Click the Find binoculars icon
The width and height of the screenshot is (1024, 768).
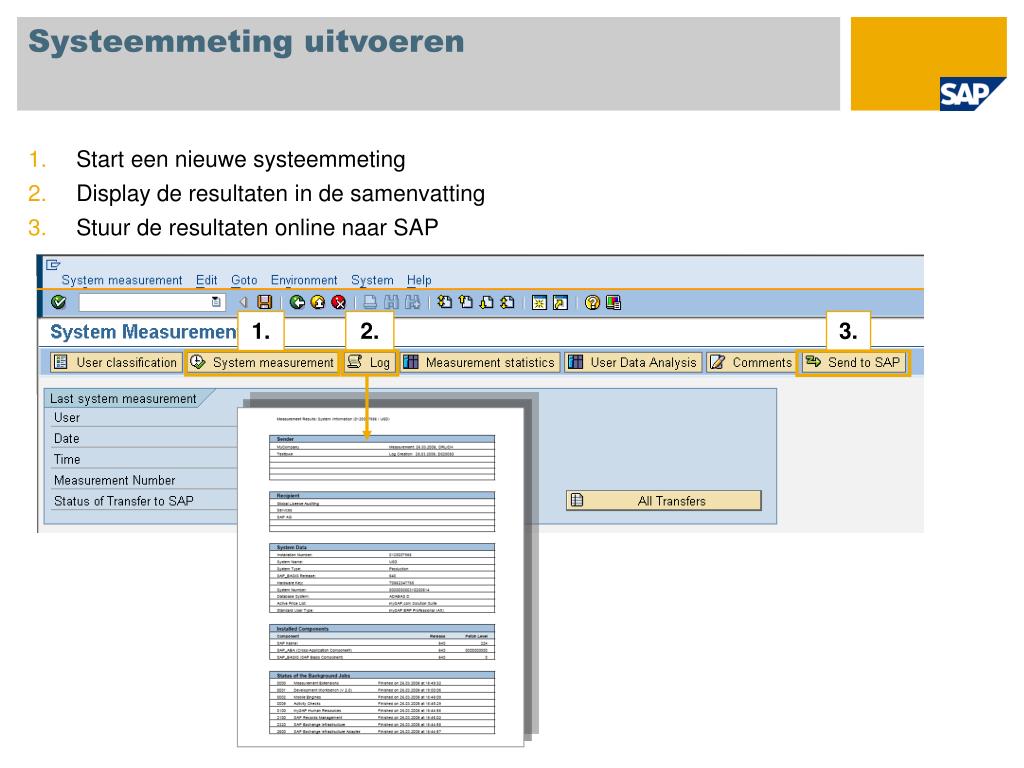click(x=391, y=302)
